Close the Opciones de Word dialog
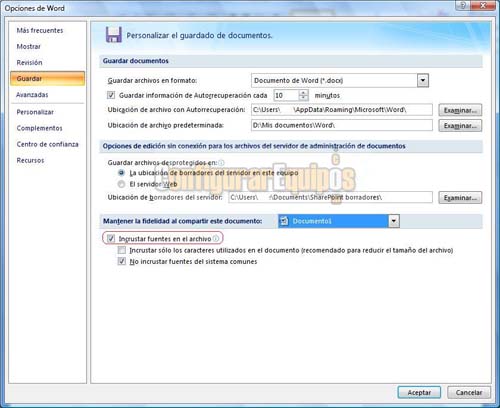The image size is (500, 408). [483, 5]
